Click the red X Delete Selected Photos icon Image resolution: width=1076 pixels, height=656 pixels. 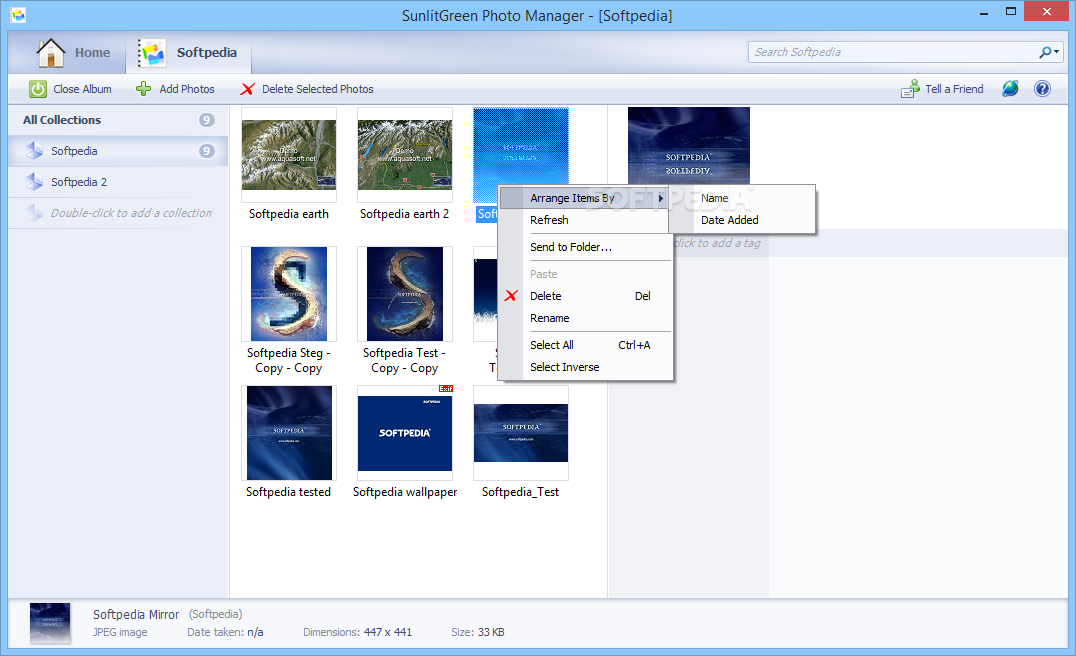[x=247, y=89]
